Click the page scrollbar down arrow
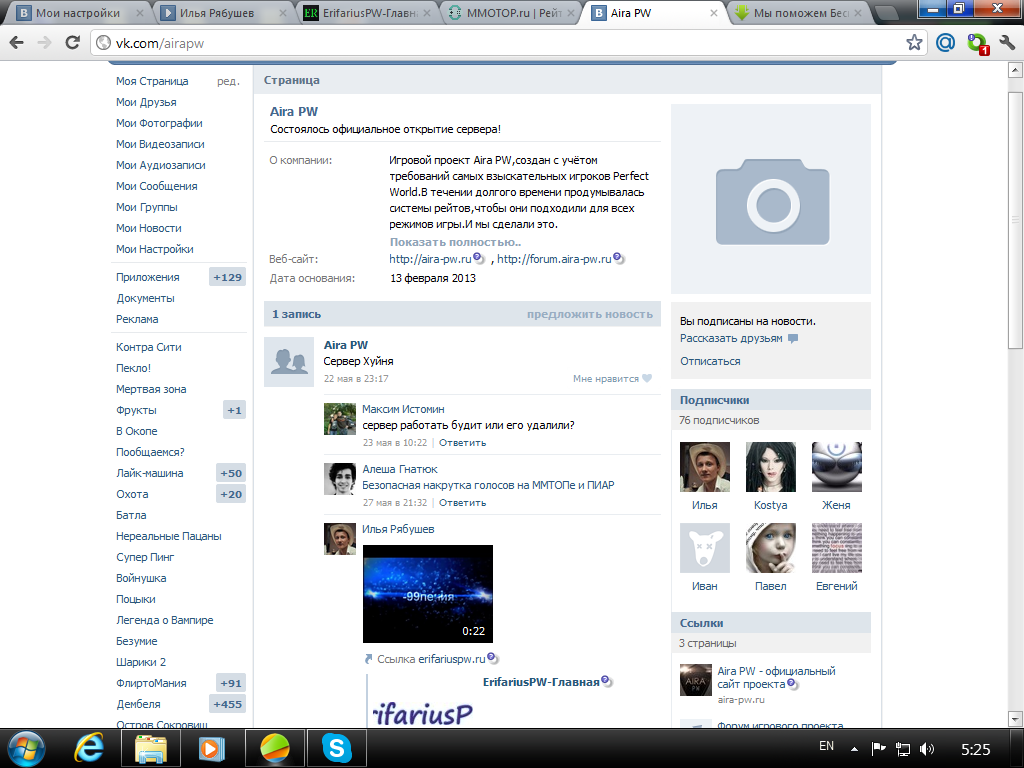 click(1015, 719)
